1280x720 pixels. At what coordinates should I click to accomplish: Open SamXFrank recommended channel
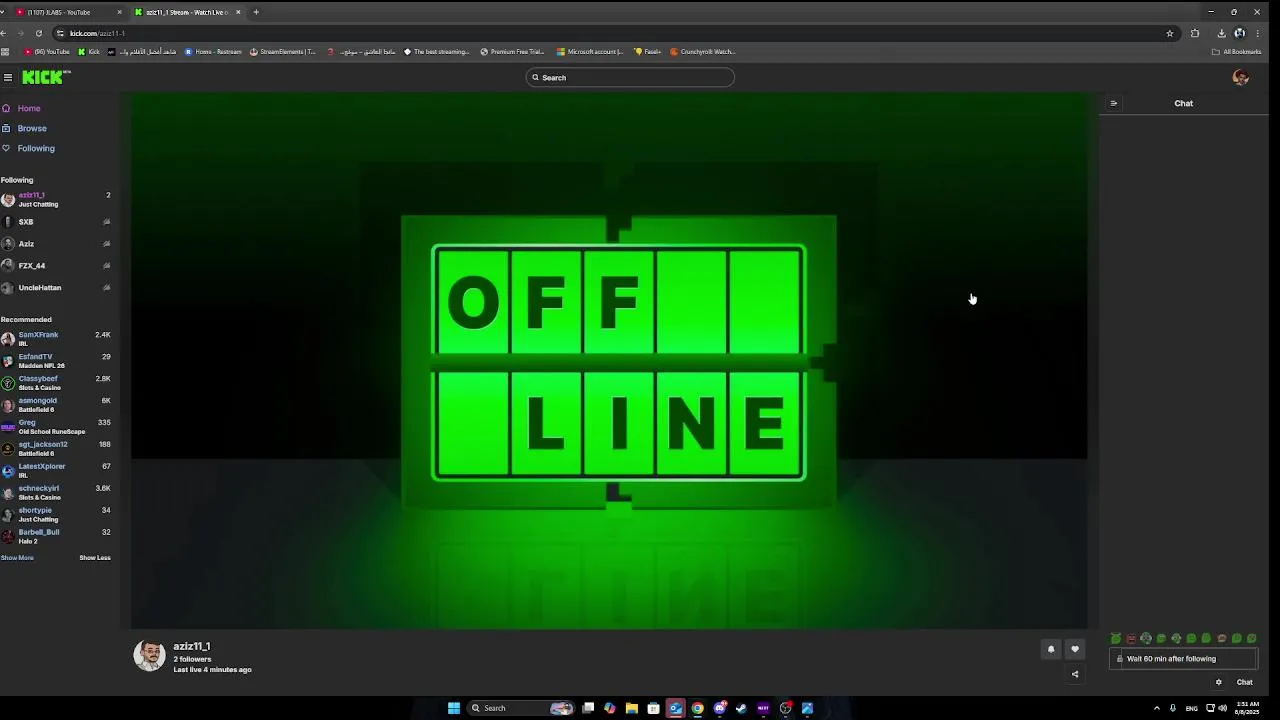pyautogui.click(x=56, y=339)
